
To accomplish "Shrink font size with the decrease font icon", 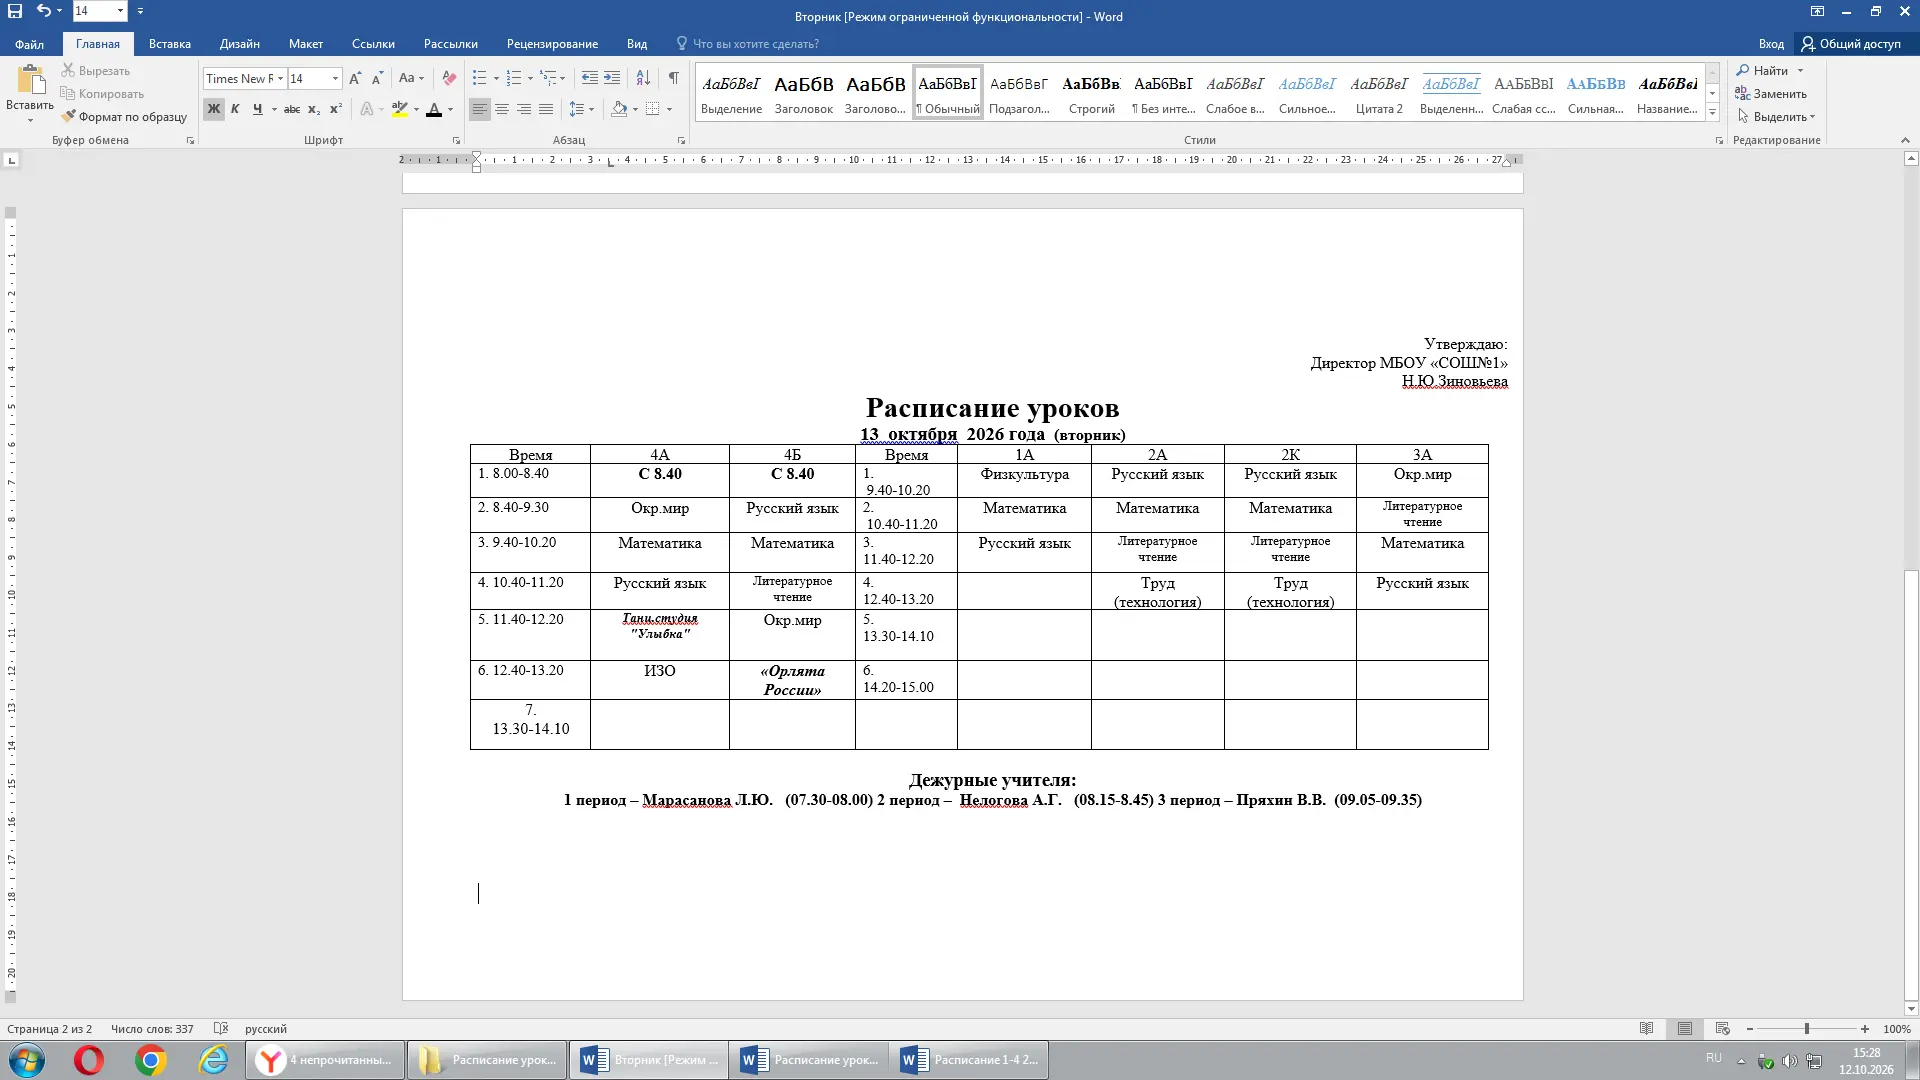I will 377,78.
